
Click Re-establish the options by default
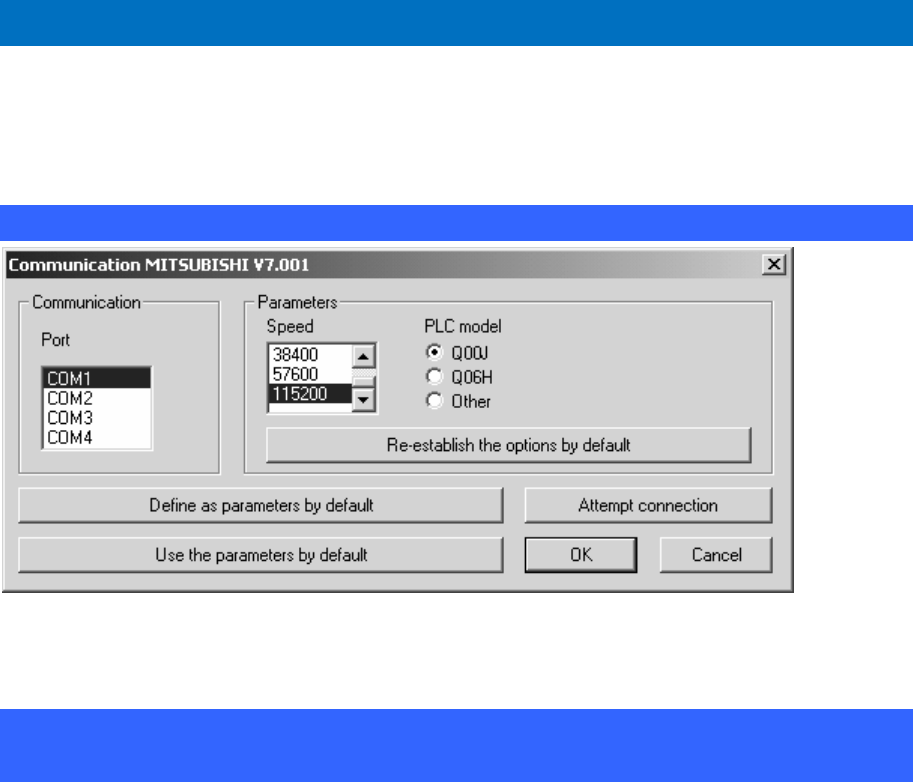point(508,445)
